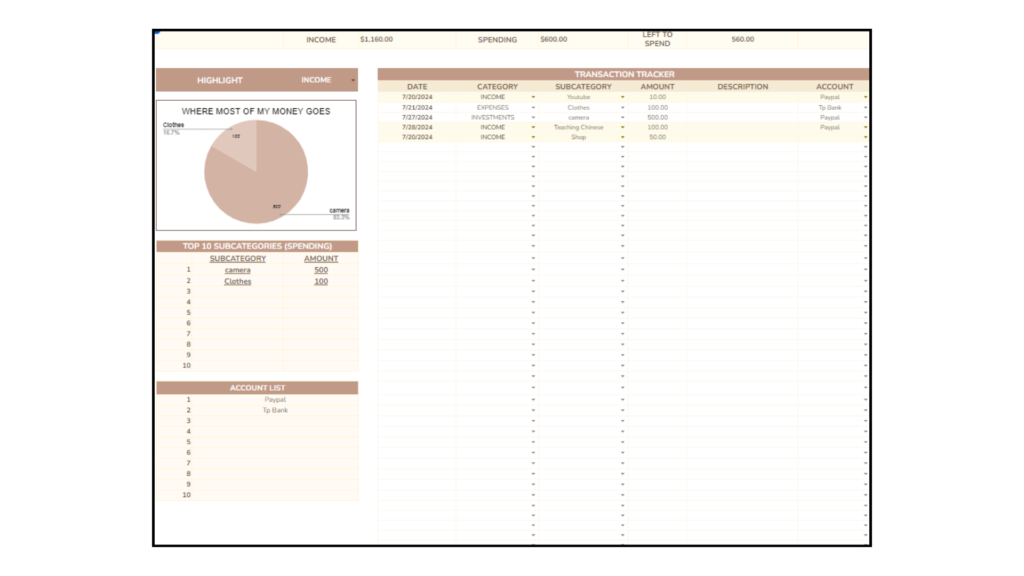
Task: Open account dropdown in the Youtube row
Action: pos(866,97)
